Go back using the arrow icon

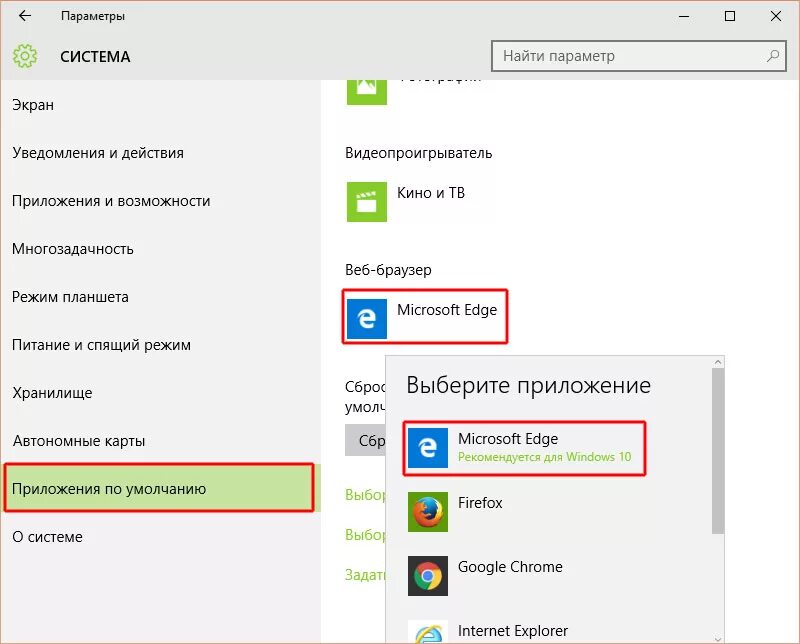24,16
